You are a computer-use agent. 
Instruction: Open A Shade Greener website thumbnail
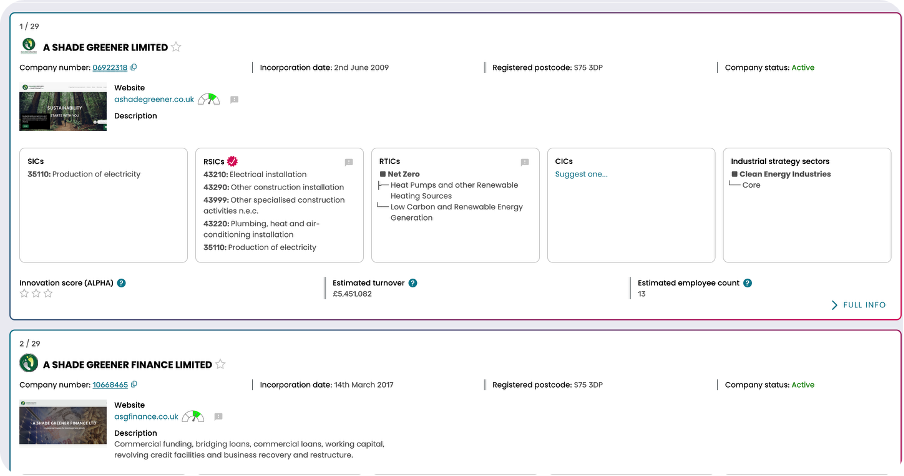coord(63,108)
